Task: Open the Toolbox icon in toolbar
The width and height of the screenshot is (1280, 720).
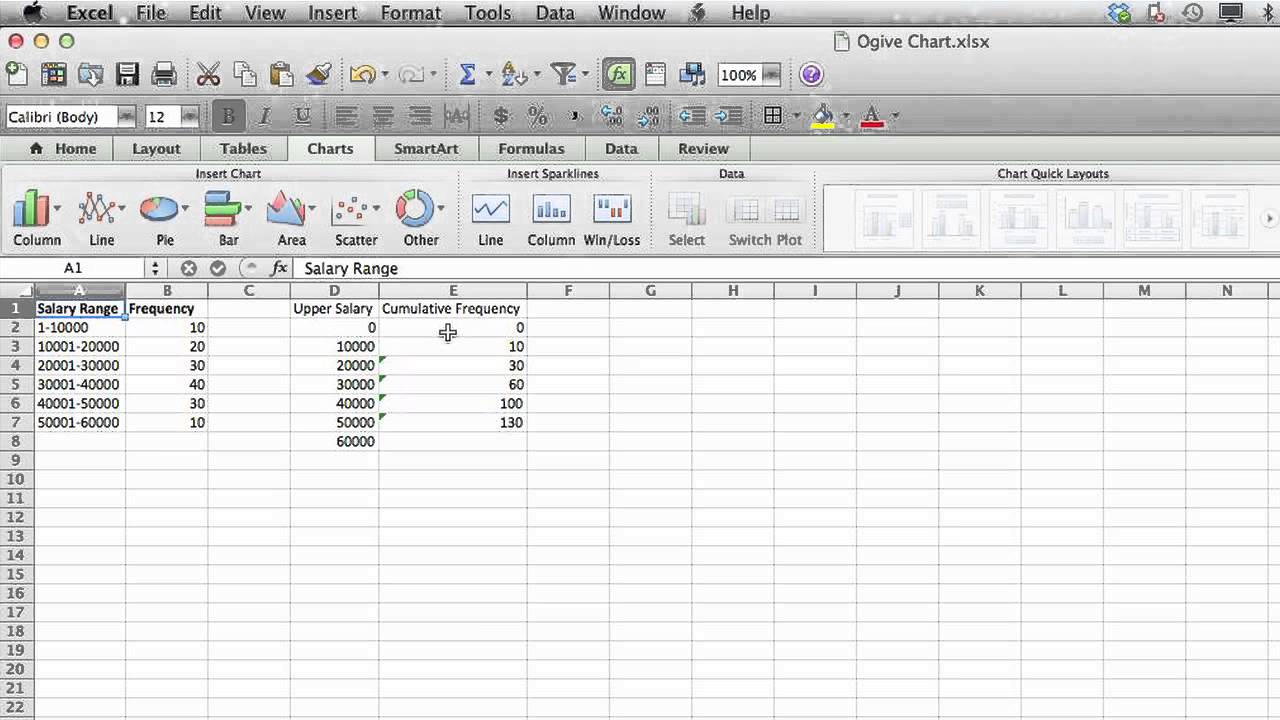Action: point(656,74)
